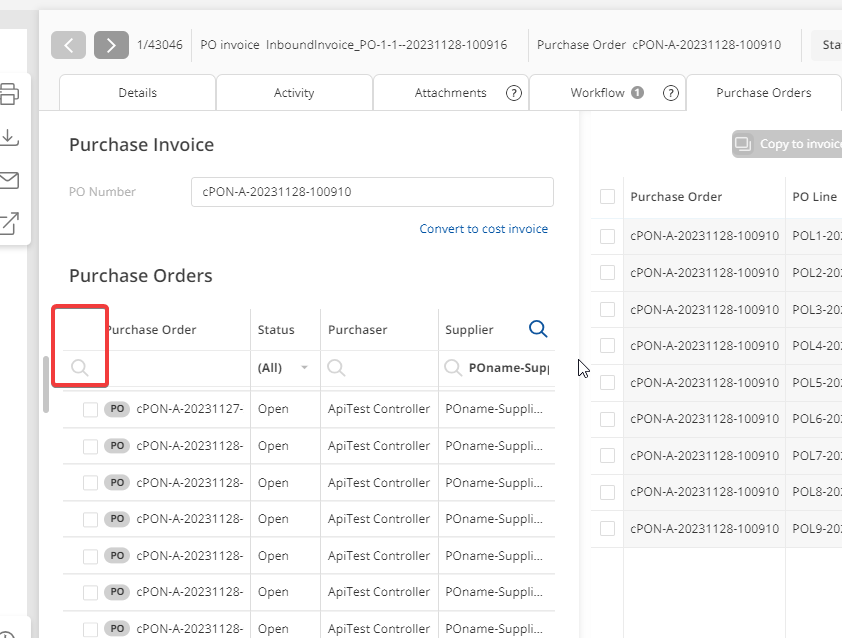842x638 pixels.
Task: Check the POL1 purchase order line row
Action: point(607,236)
